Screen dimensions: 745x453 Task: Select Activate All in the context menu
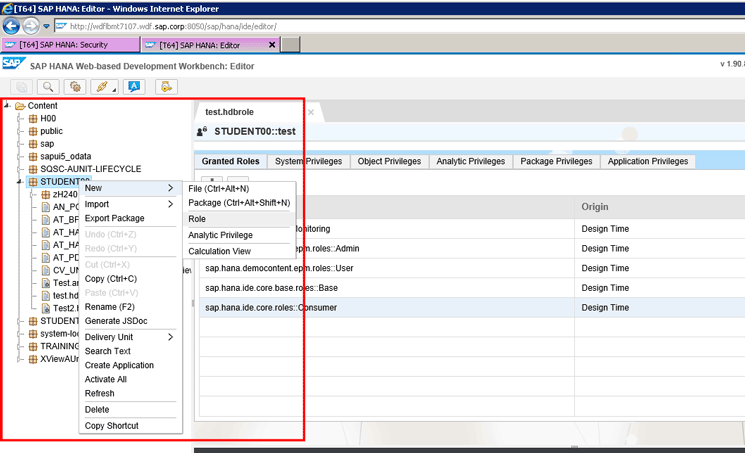[130, 379]
